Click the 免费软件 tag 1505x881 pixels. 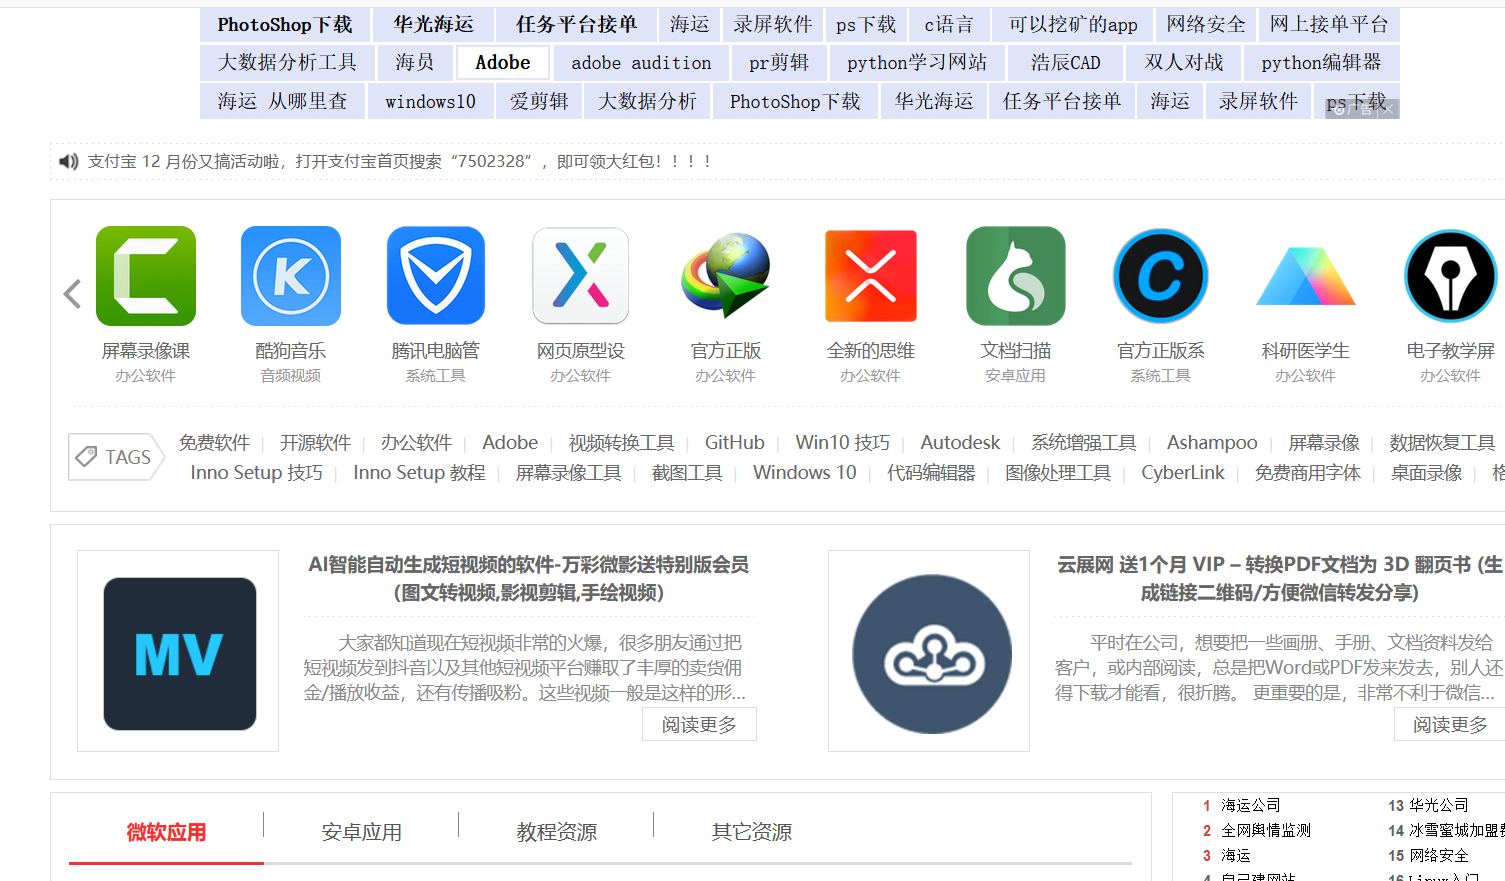coord(214,442)
